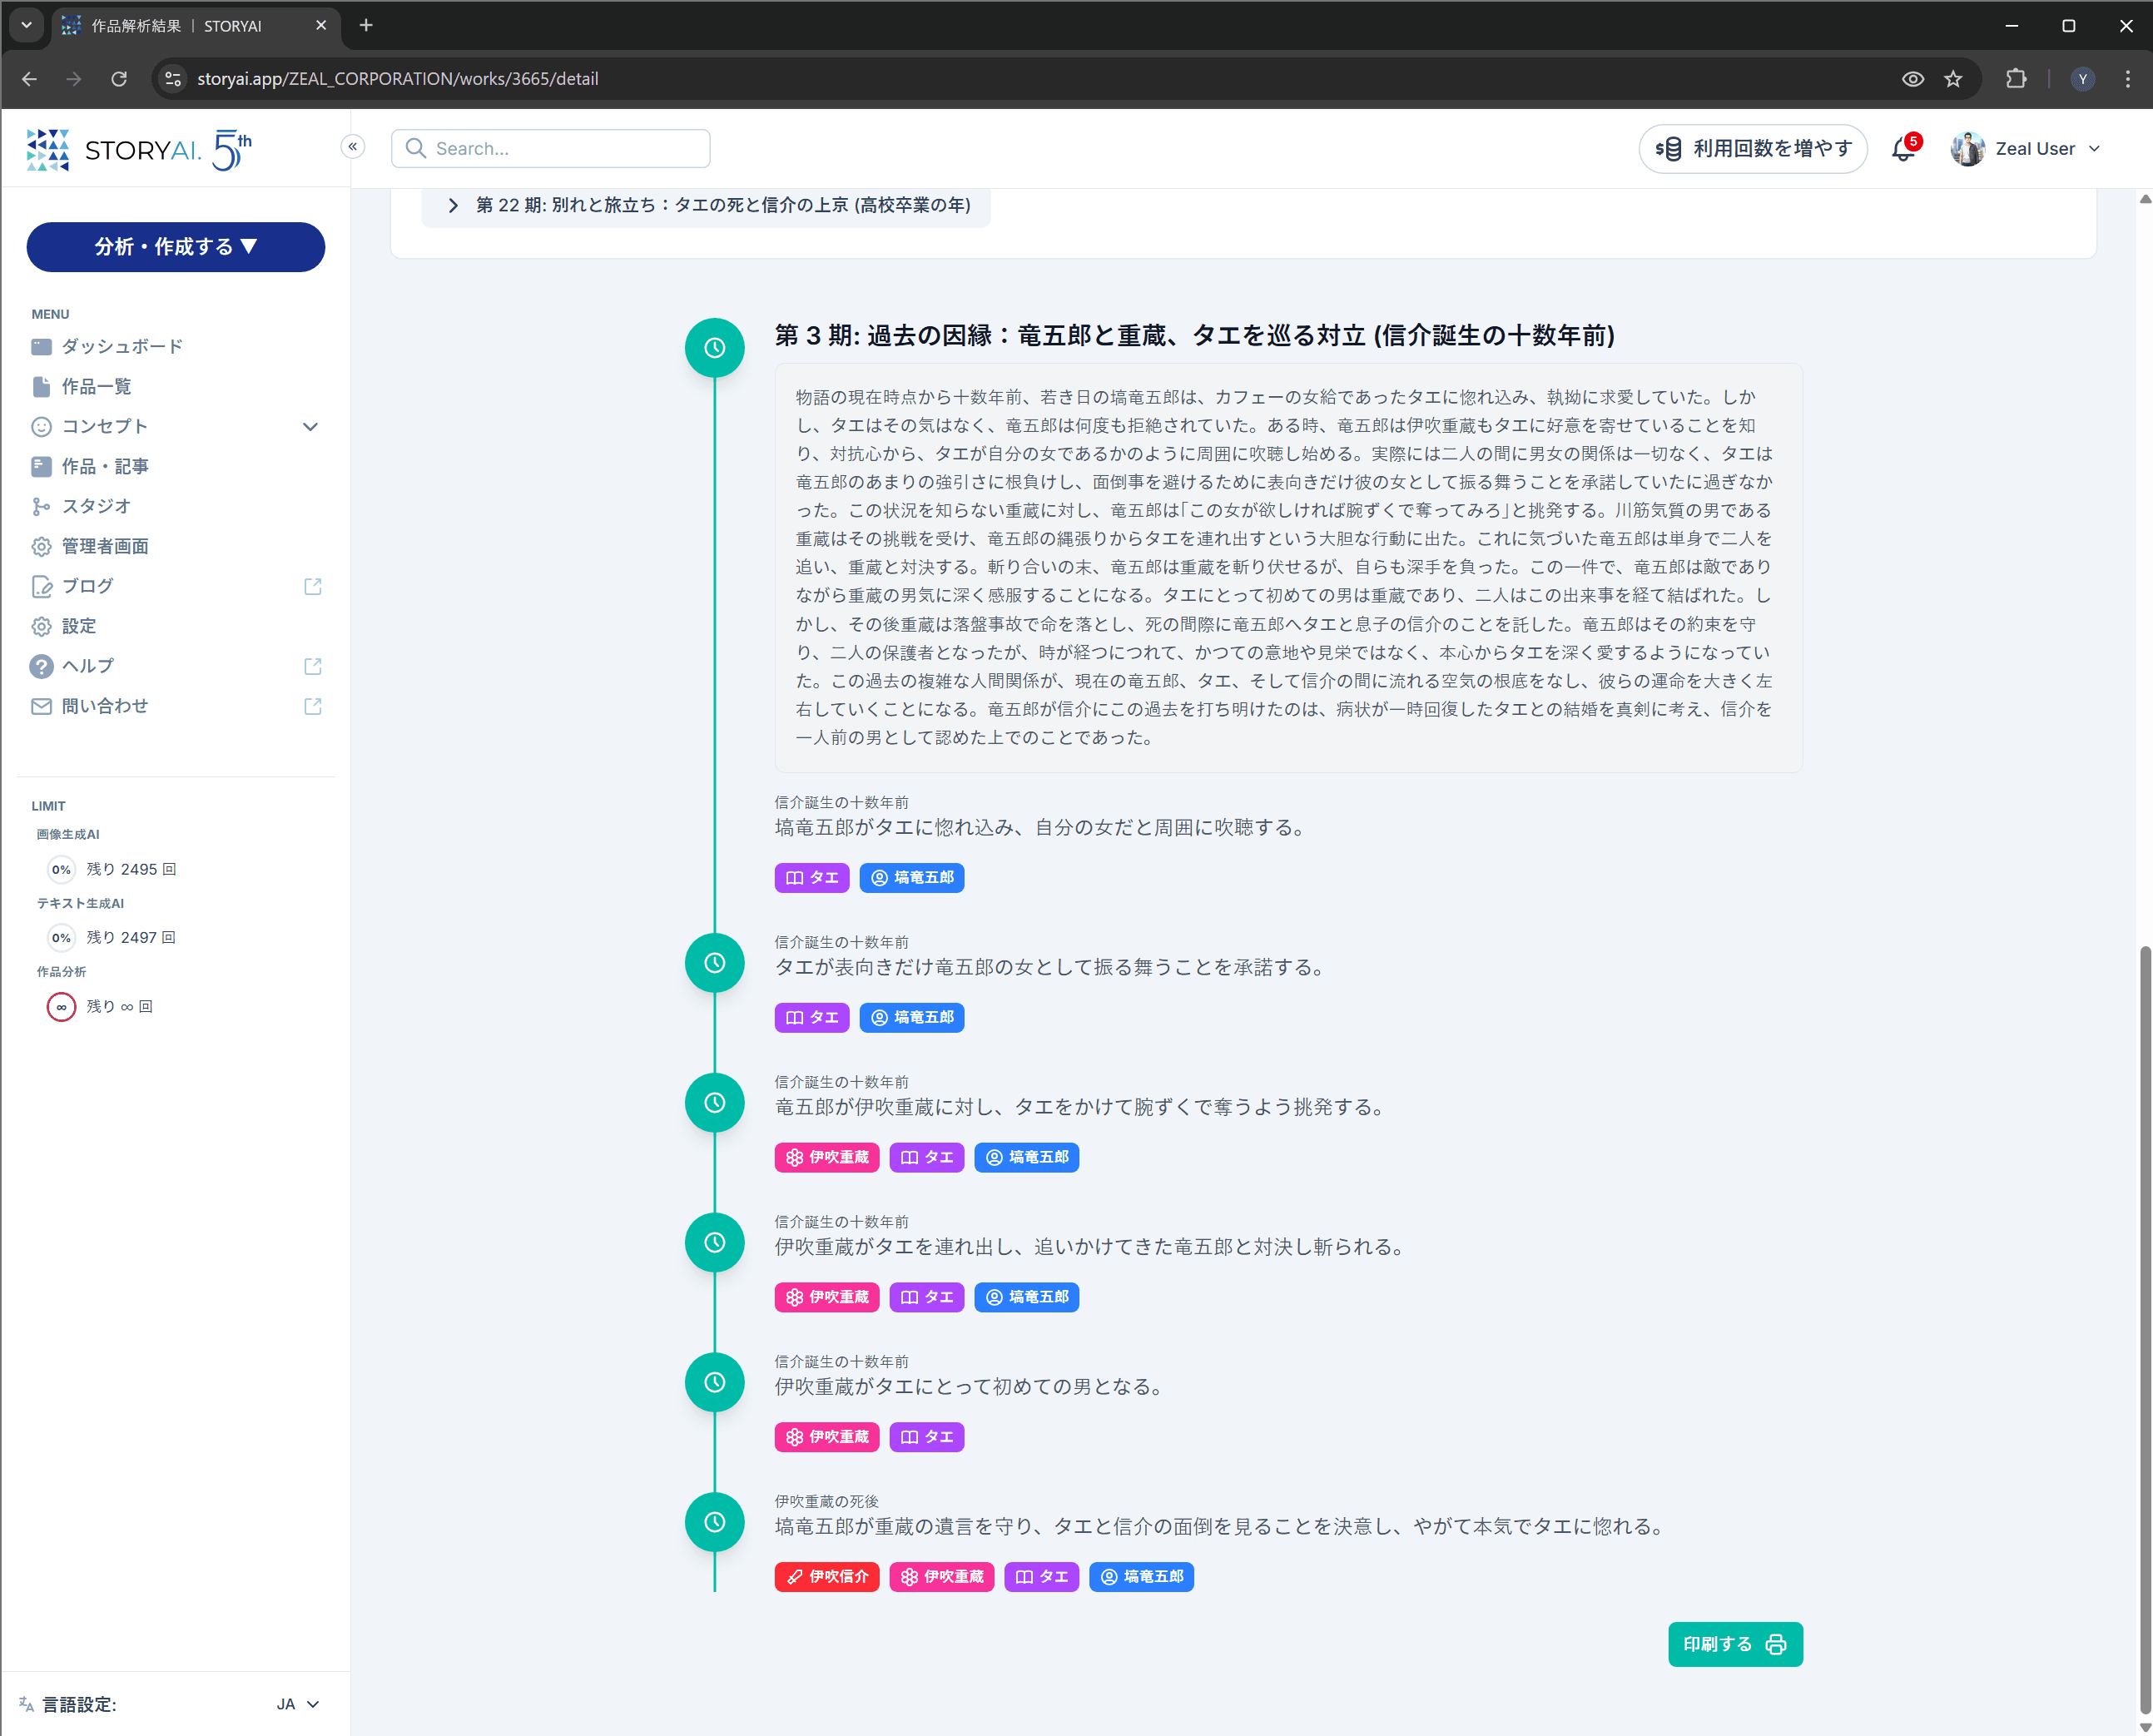
Task: Expand the コンセプト submenu chevron
Action: (310, 427)
